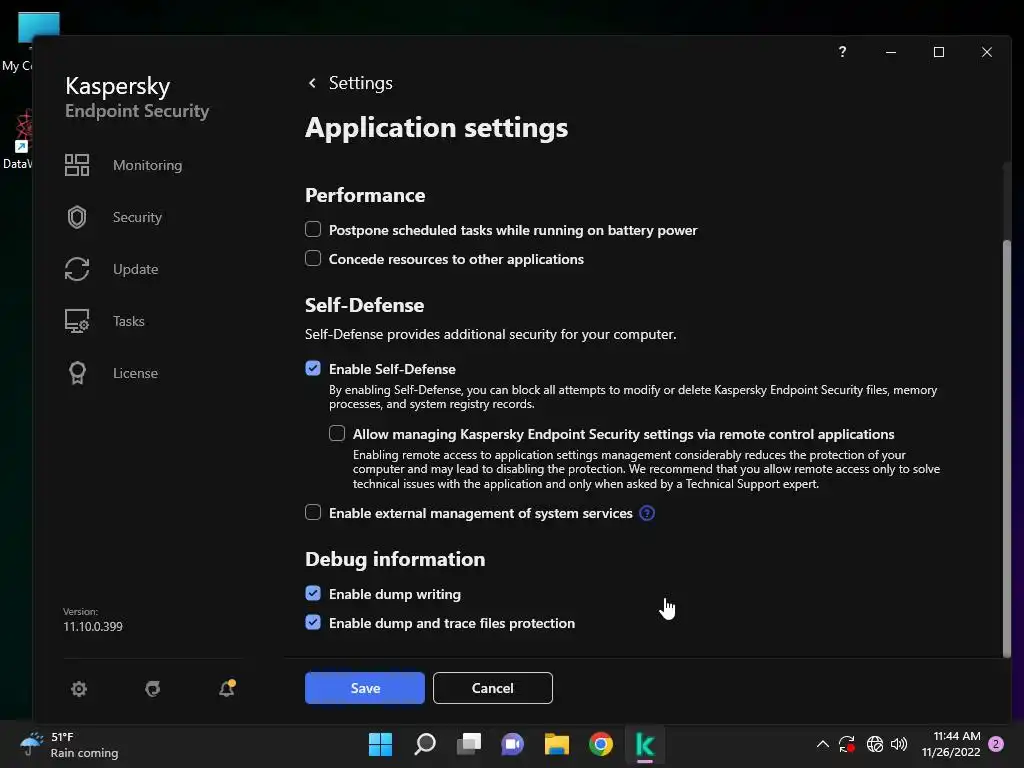This screenshot has width=1024, height=768.
Task: Click the question mark help button in title bar
Action: [842, 52]
